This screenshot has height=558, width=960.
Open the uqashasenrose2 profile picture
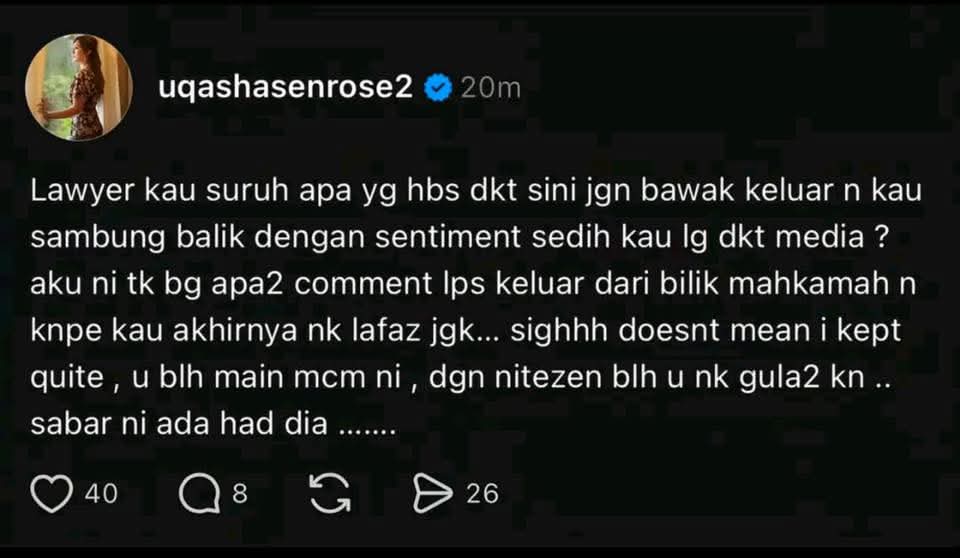click(x=78, y=87)
